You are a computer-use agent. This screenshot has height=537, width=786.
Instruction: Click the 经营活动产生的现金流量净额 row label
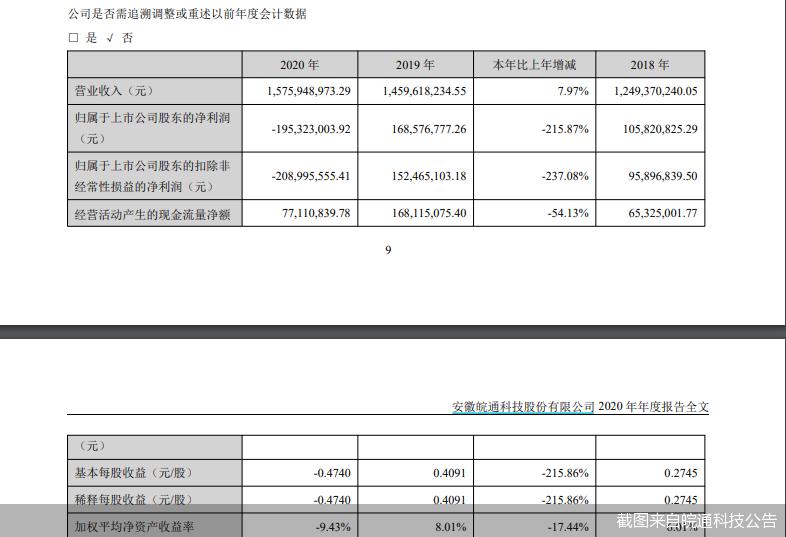coord(152,215)
